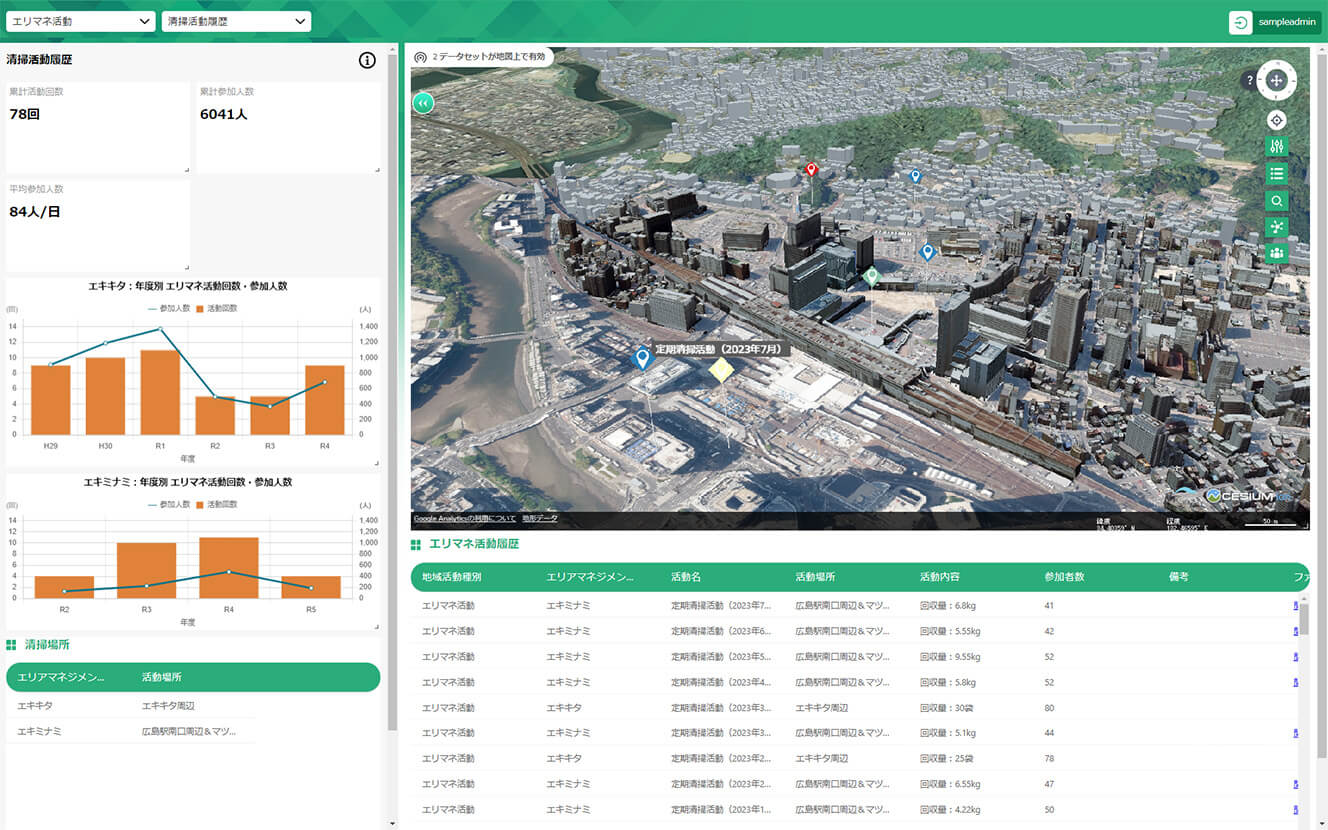
Task: Click the compass navigation control center
Action: [x=1276, y=80]
